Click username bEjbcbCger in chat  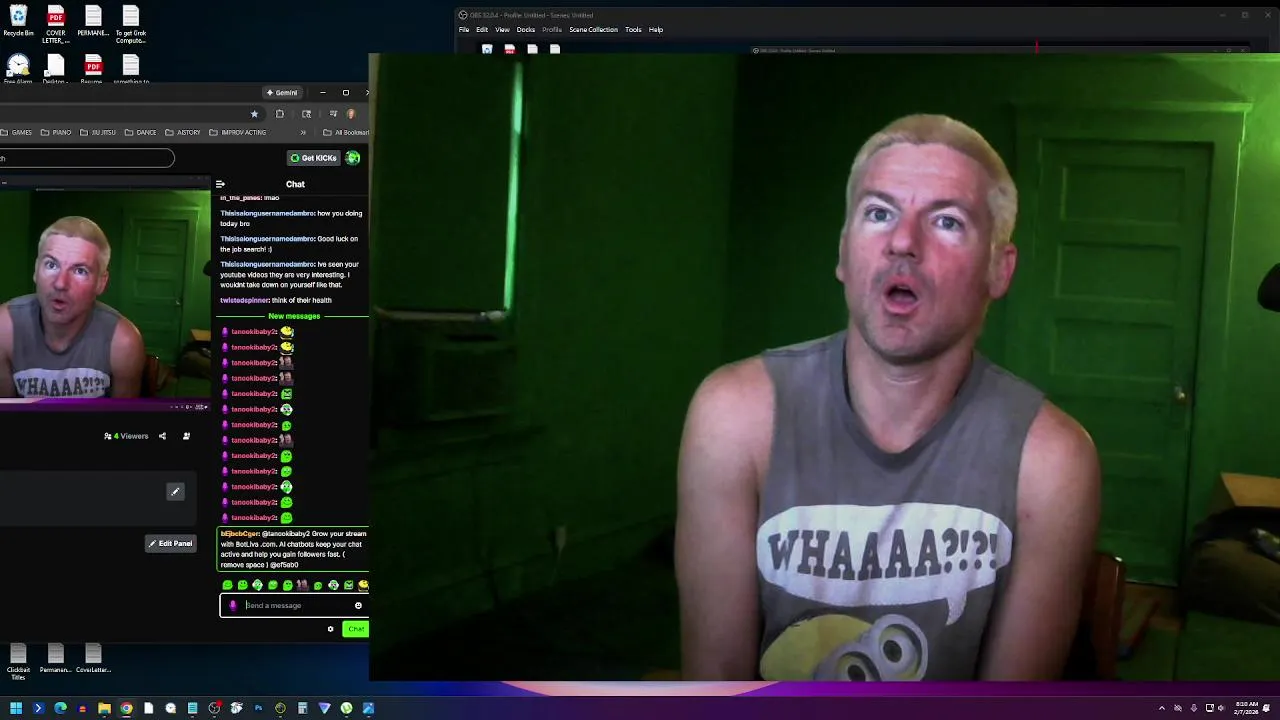point(240,534)
